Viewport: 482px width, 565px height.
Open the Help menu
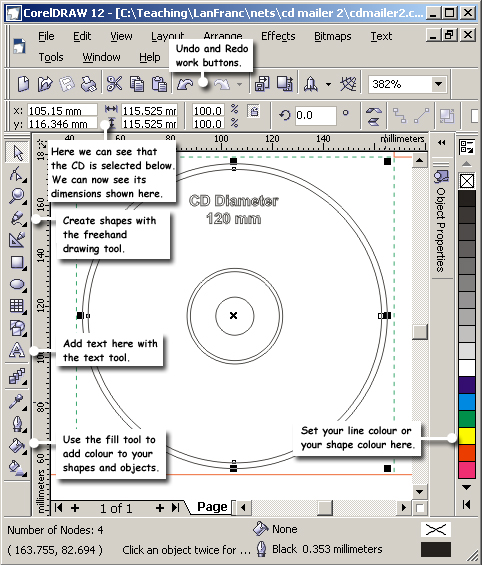(150, 57)
